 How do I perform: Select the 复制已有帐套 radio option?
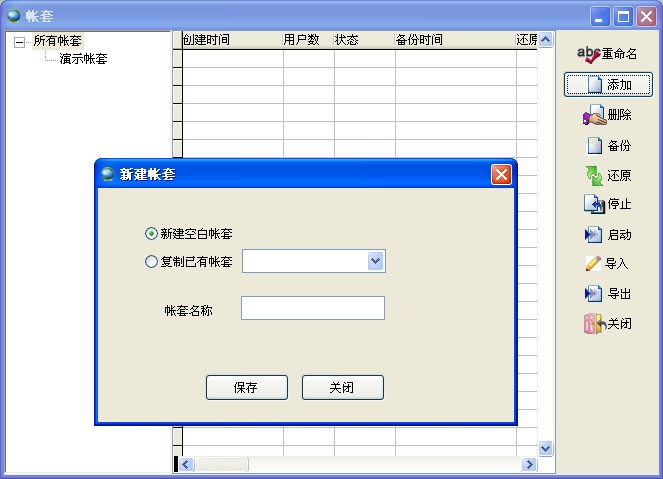[152, 262]
